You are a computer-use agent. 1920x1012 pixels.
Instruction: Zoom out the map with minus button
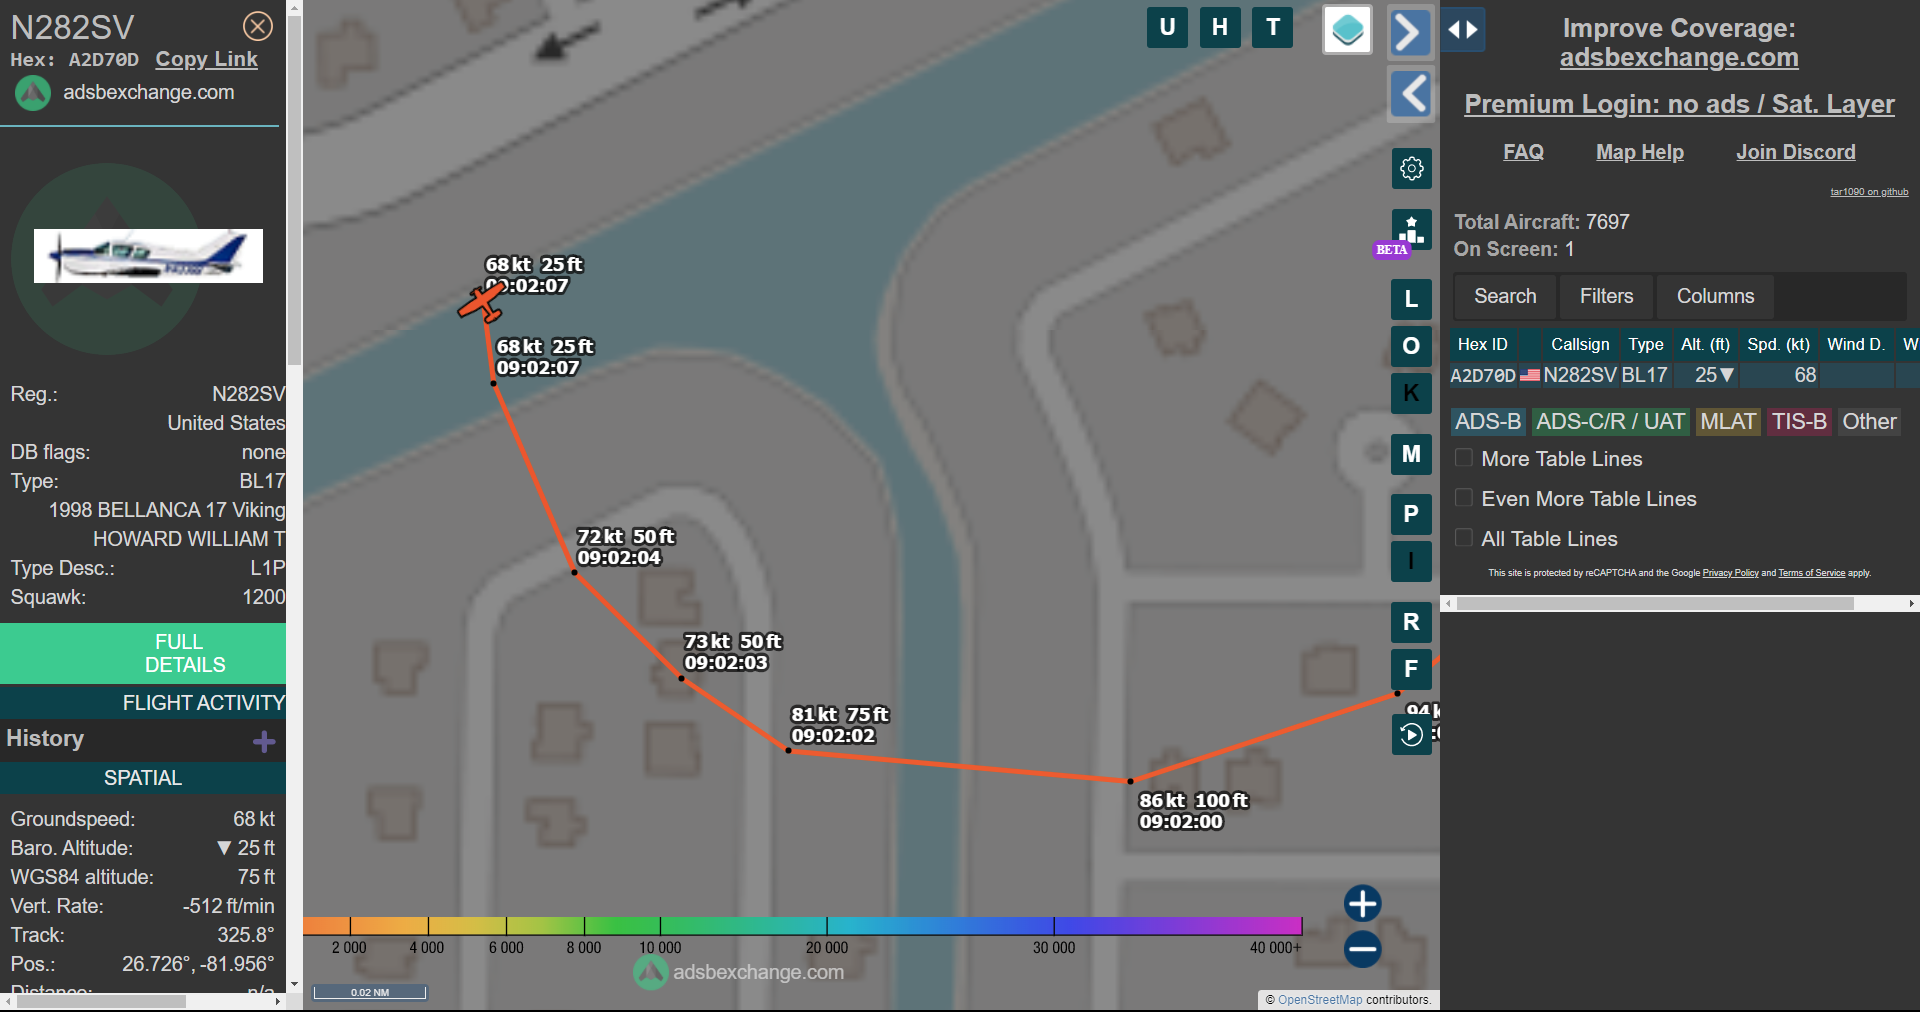tap(1362, 949)
